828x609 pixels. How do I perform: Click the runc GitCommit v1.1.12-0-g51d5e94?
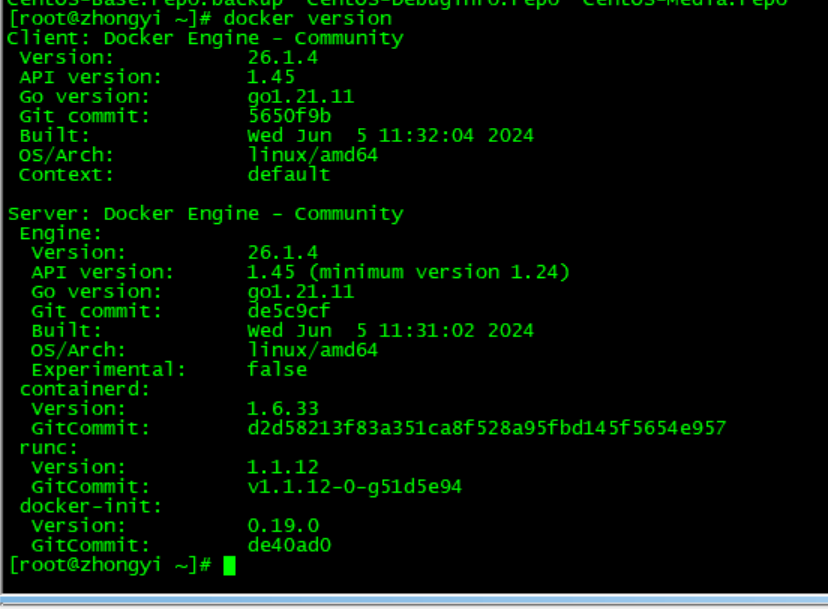tap(354, 487)
